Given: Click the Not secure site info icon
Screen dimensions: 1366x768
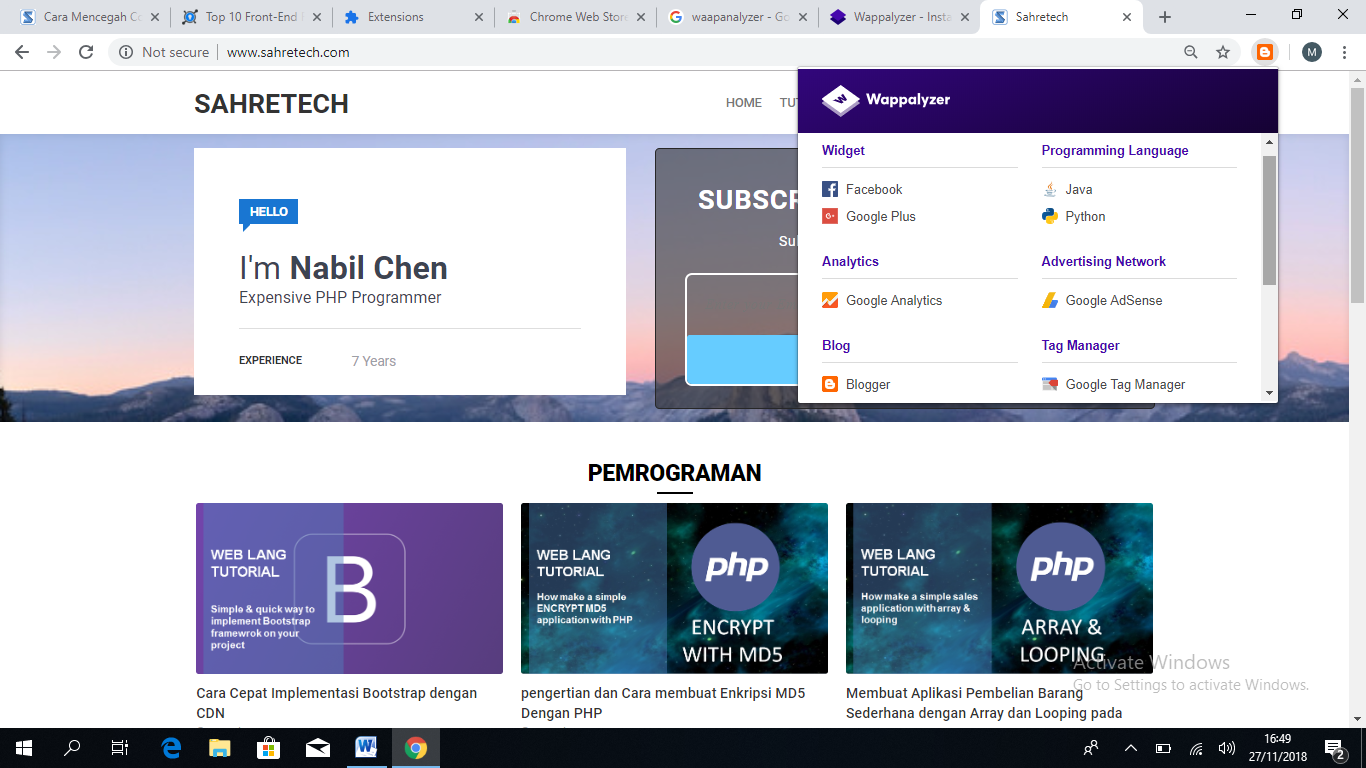Looking at the screenshot, I should point(126,52).
